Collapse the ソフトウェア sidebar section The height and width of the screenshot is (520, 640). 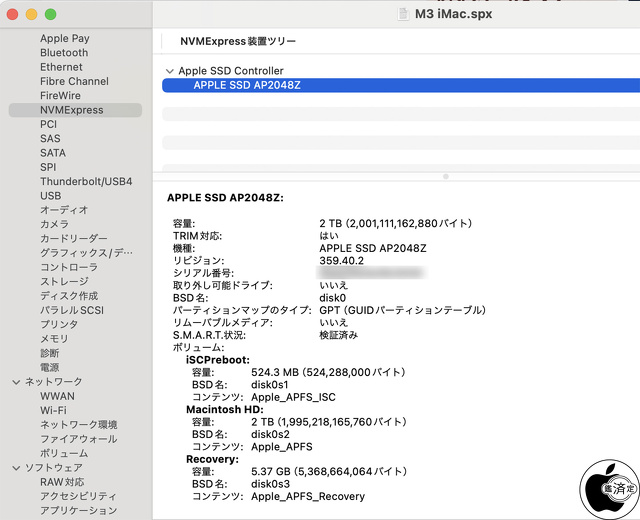[x=16, y=468]
